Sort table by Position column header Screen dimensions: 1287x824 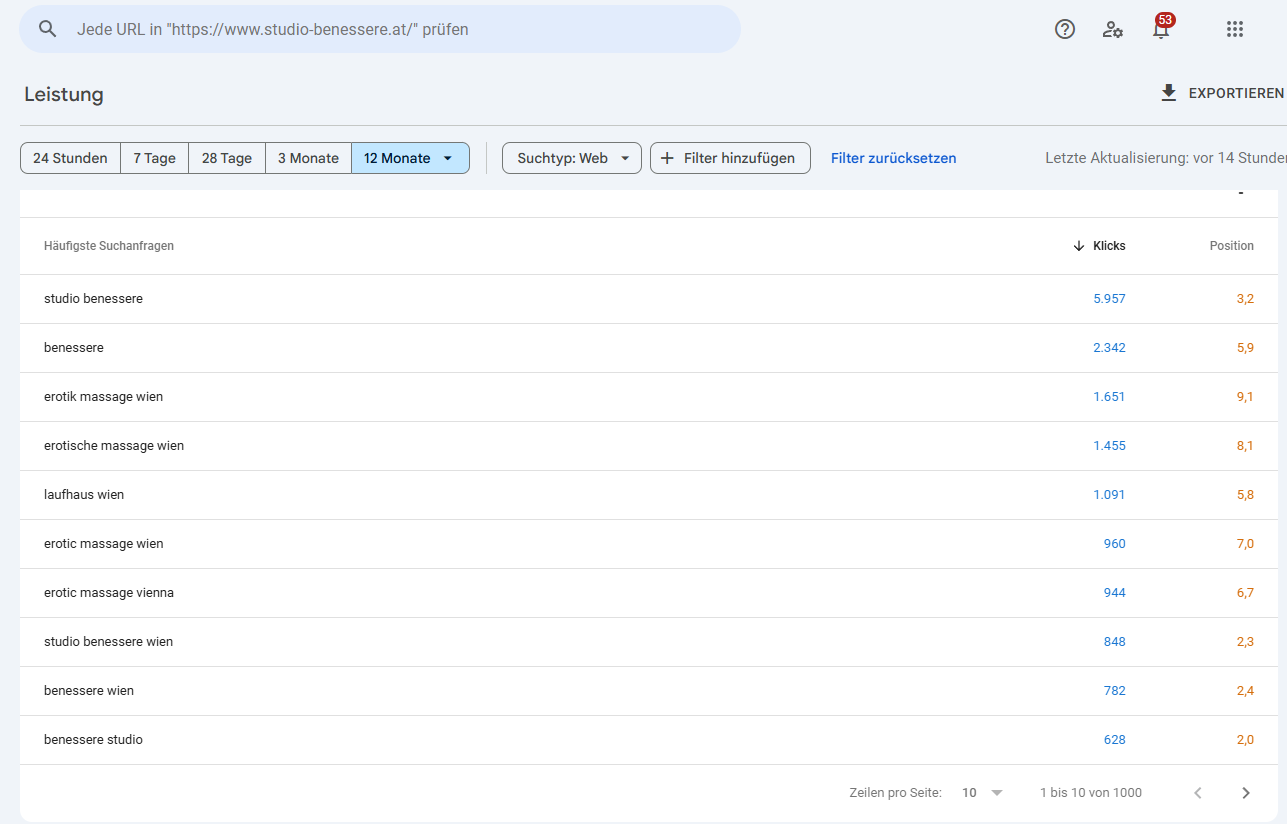click(x=1231, y=246)
